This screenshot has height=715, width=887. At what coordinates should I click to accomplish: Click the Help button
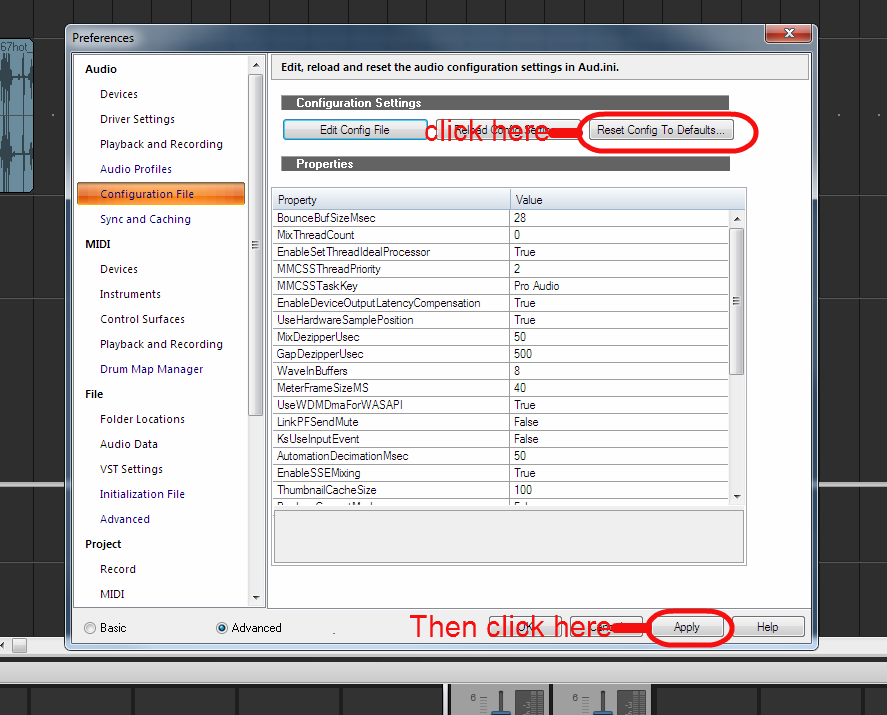(x=767, y=627)
